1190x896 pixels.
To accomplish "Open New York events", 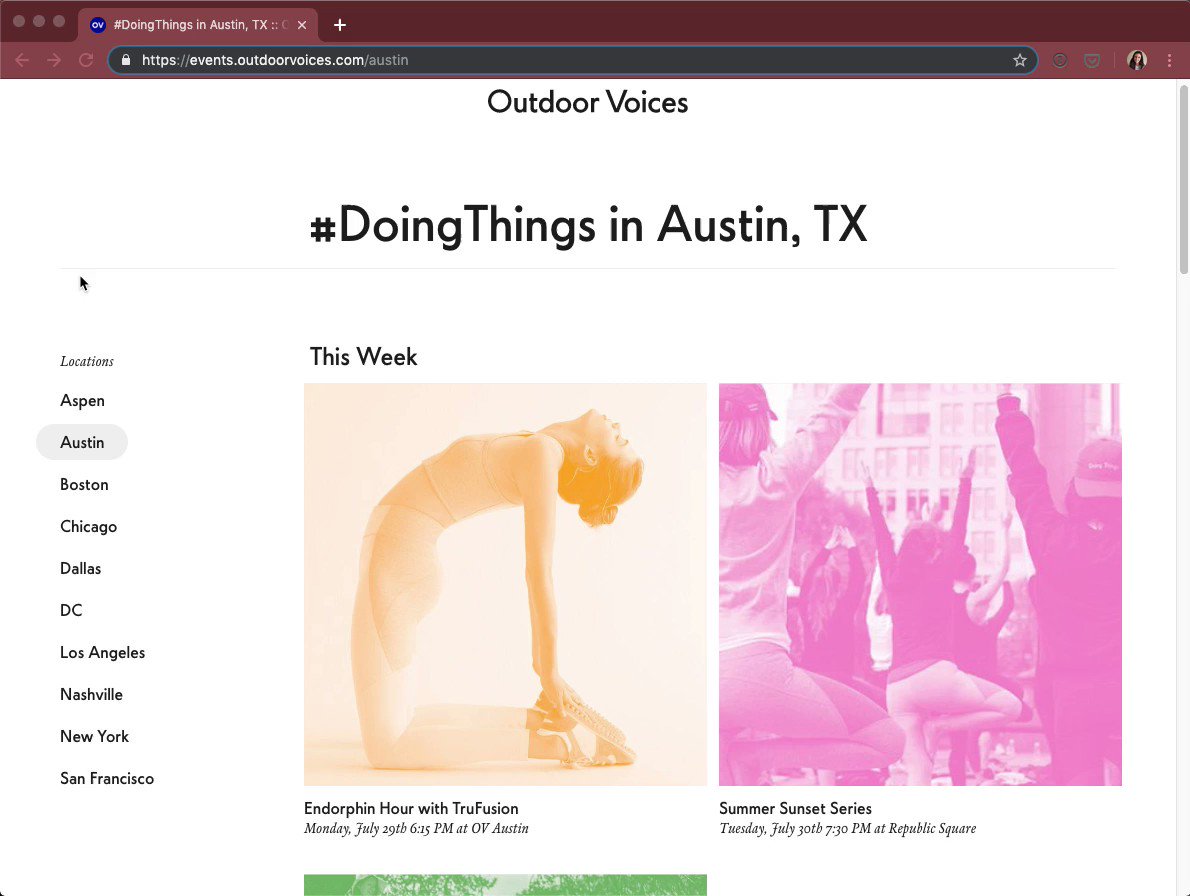I will pos(94,737).
